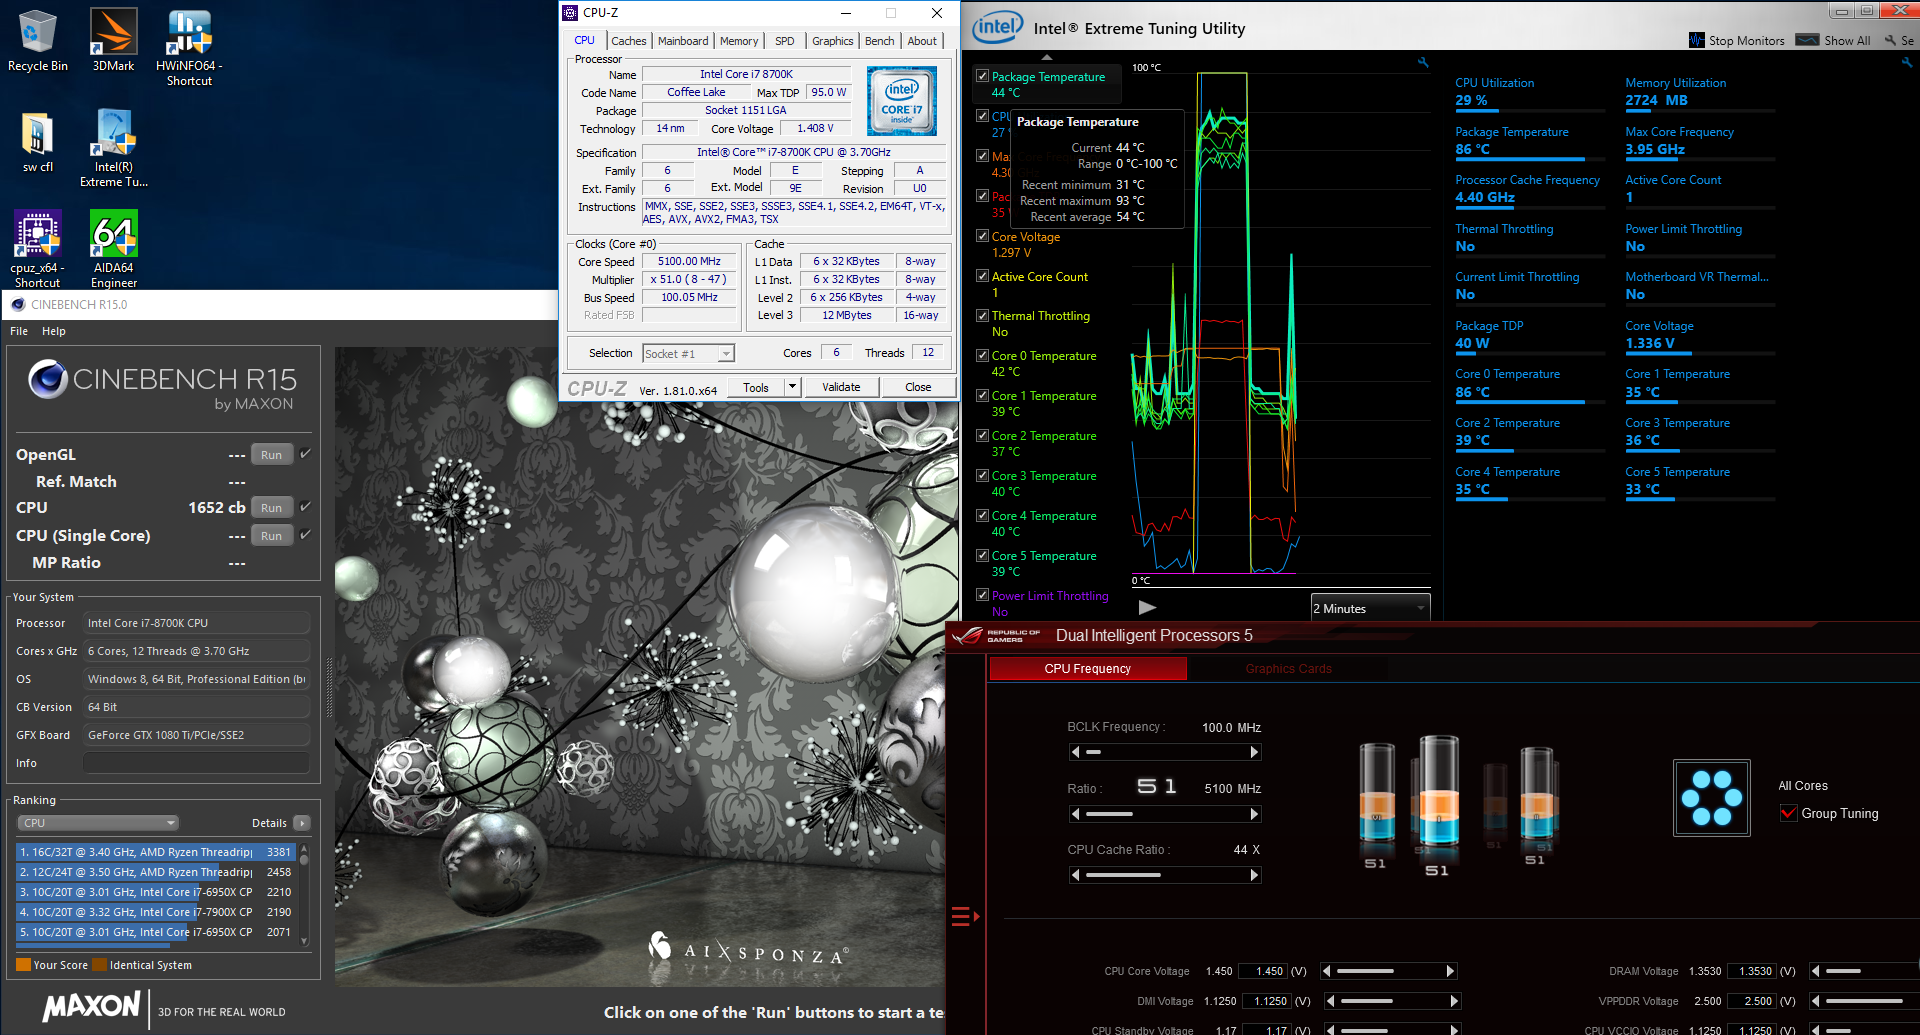The width and height of the screenshot is (1920, 1035).
Task: Click the wrench icon above XTU monitor panel
Action: tap(1906, 62)
